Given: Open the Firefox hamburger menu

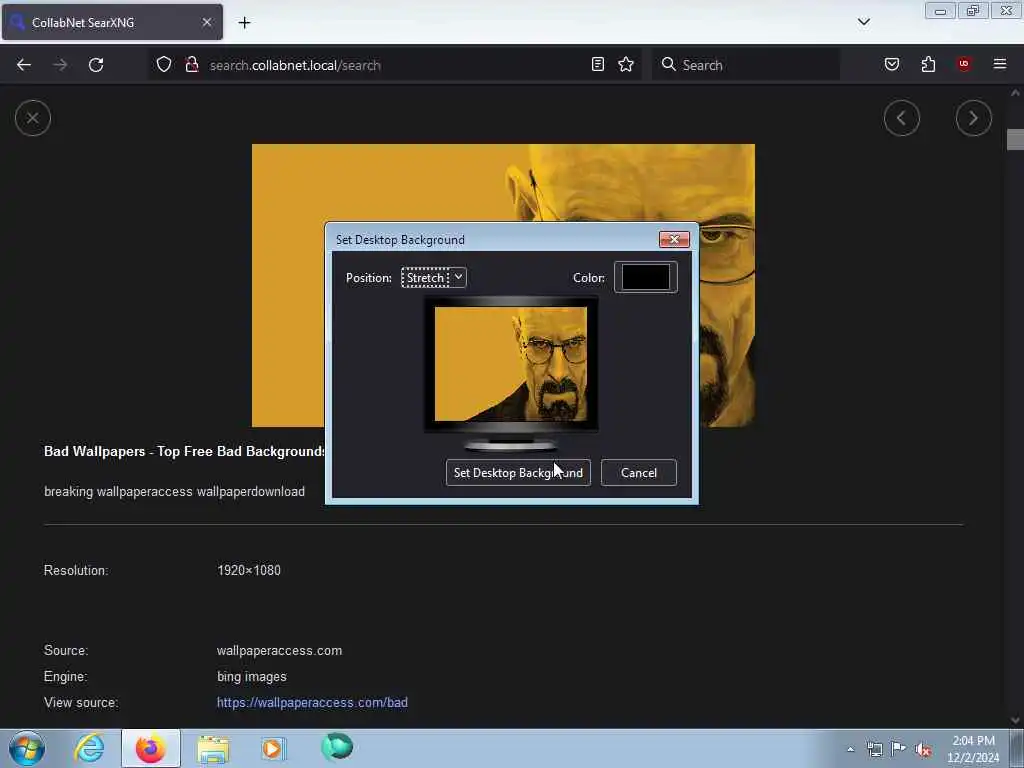Looking at the screenshot, I should (x=999, y=64).
